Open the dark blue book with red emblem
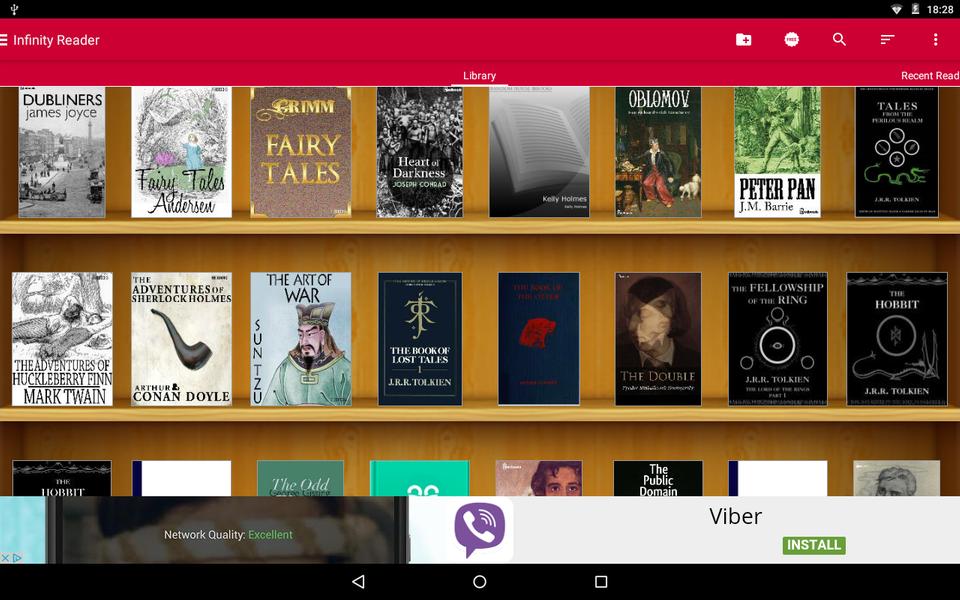The height and width of the screenshot is (600, 960). [x=539, y=339]
